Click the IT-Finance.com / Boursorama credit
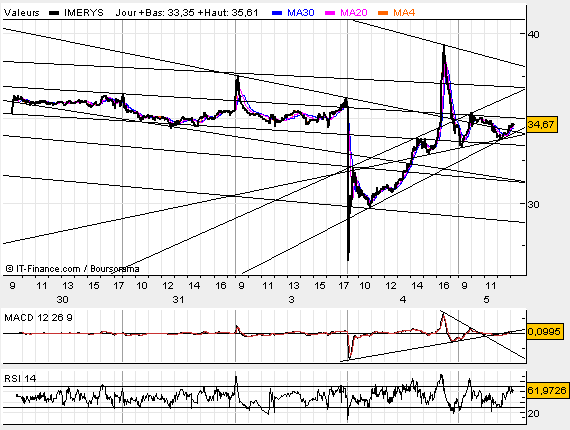Screen dimensions: 570x430 72,269
